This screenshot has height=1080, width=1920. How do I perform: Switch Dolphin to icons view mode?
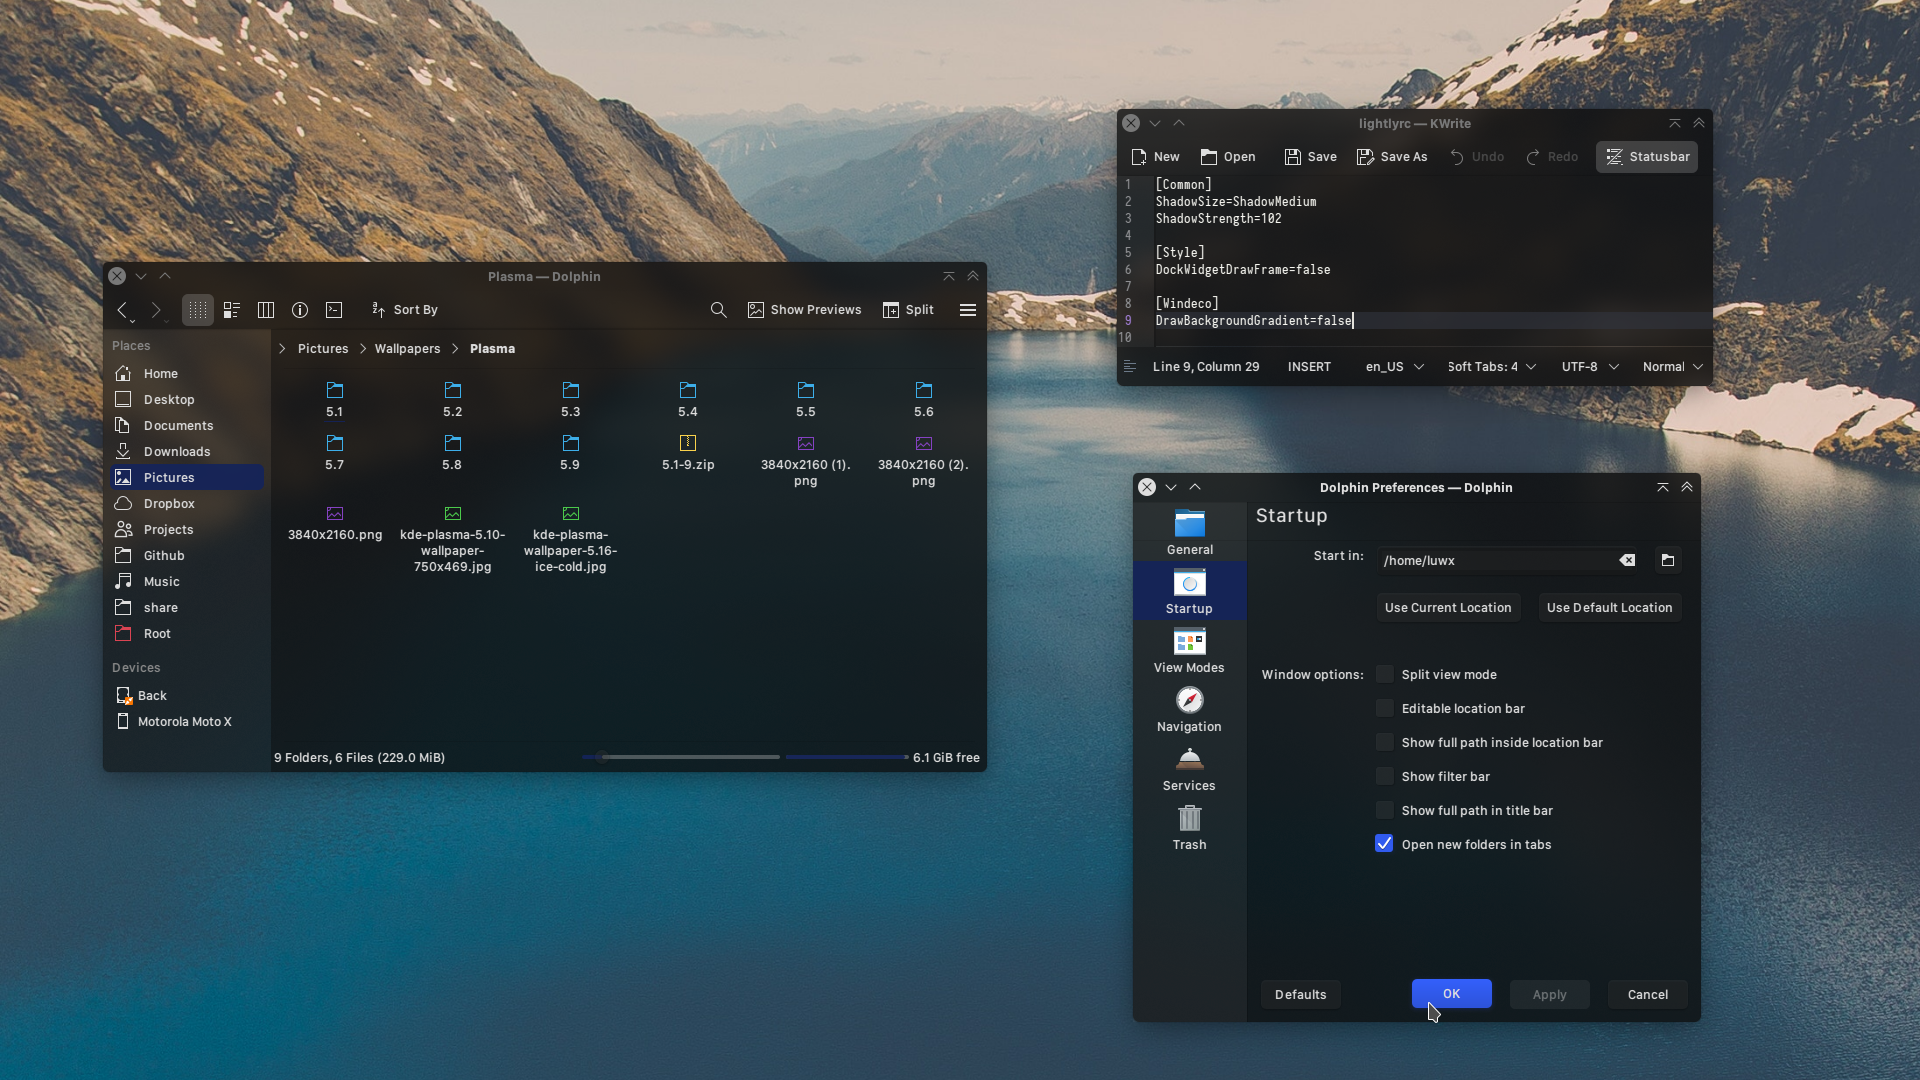[x=198, y=310]
